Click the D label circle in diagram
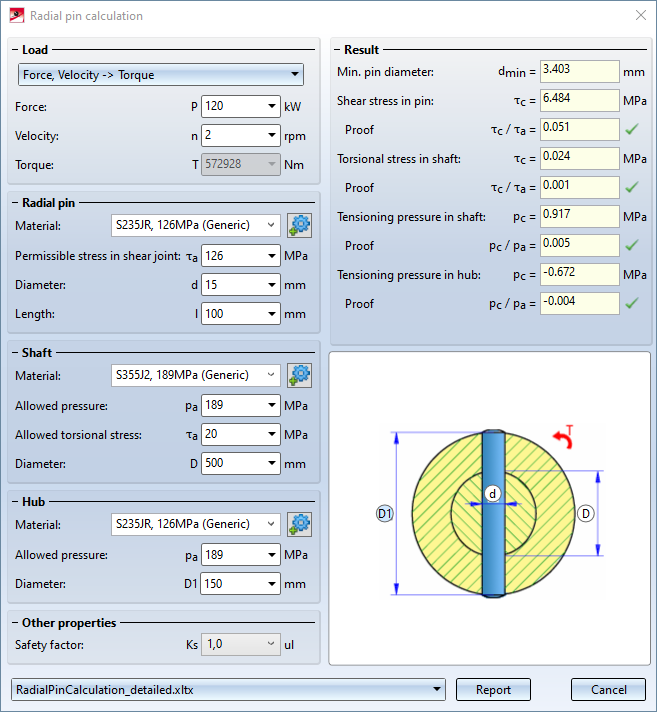The image size is (657, 712). pyautogui.click(x=586, y=513)
